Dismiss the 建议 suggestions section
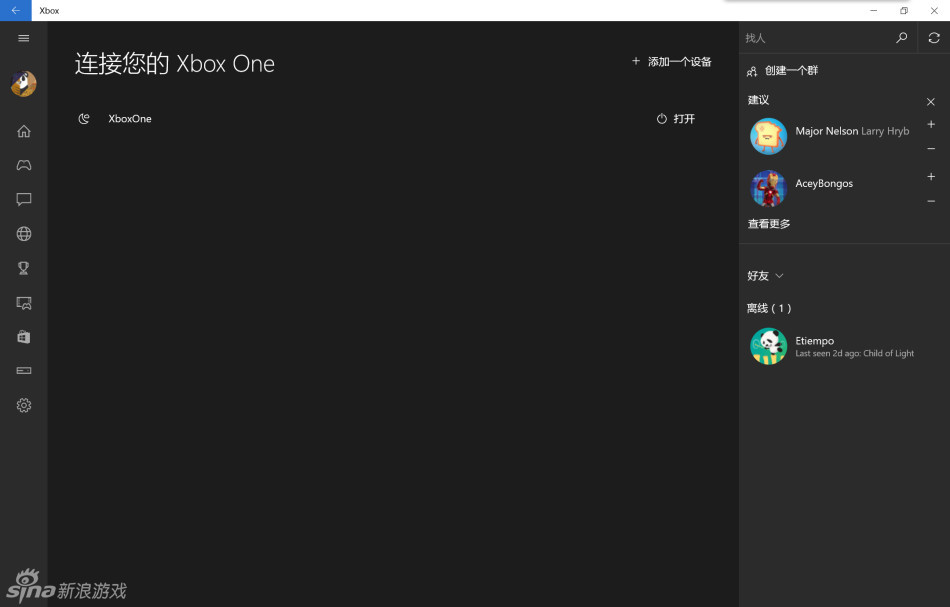Screen dimensions: 950x607 click(x=931, y=101)
